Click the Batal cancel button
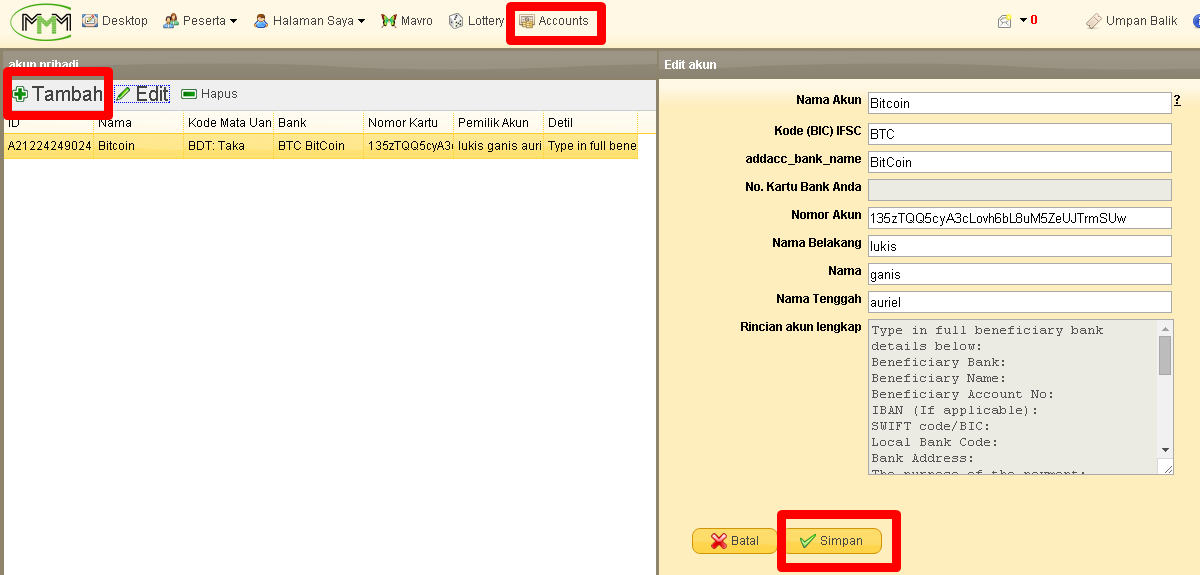1200x575 pixels. tap(734, 541)
